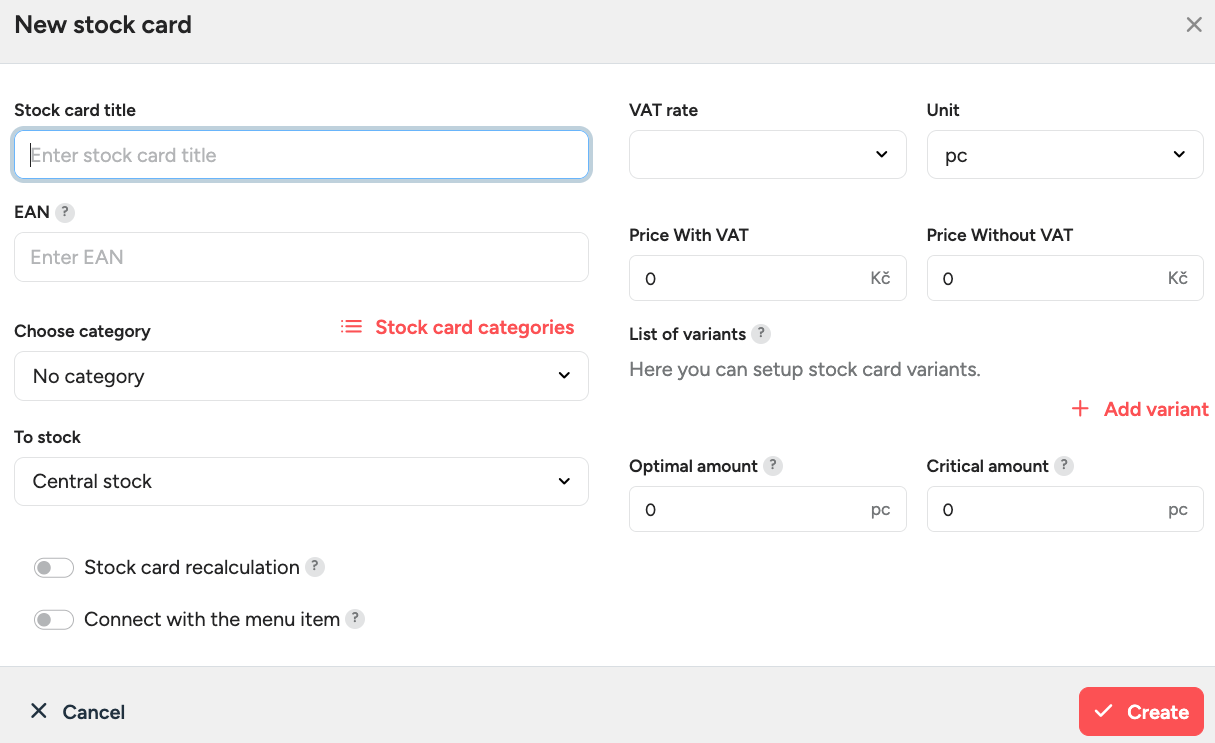
Task: Click the Critical amount help icon
Action: [1064, 466]
